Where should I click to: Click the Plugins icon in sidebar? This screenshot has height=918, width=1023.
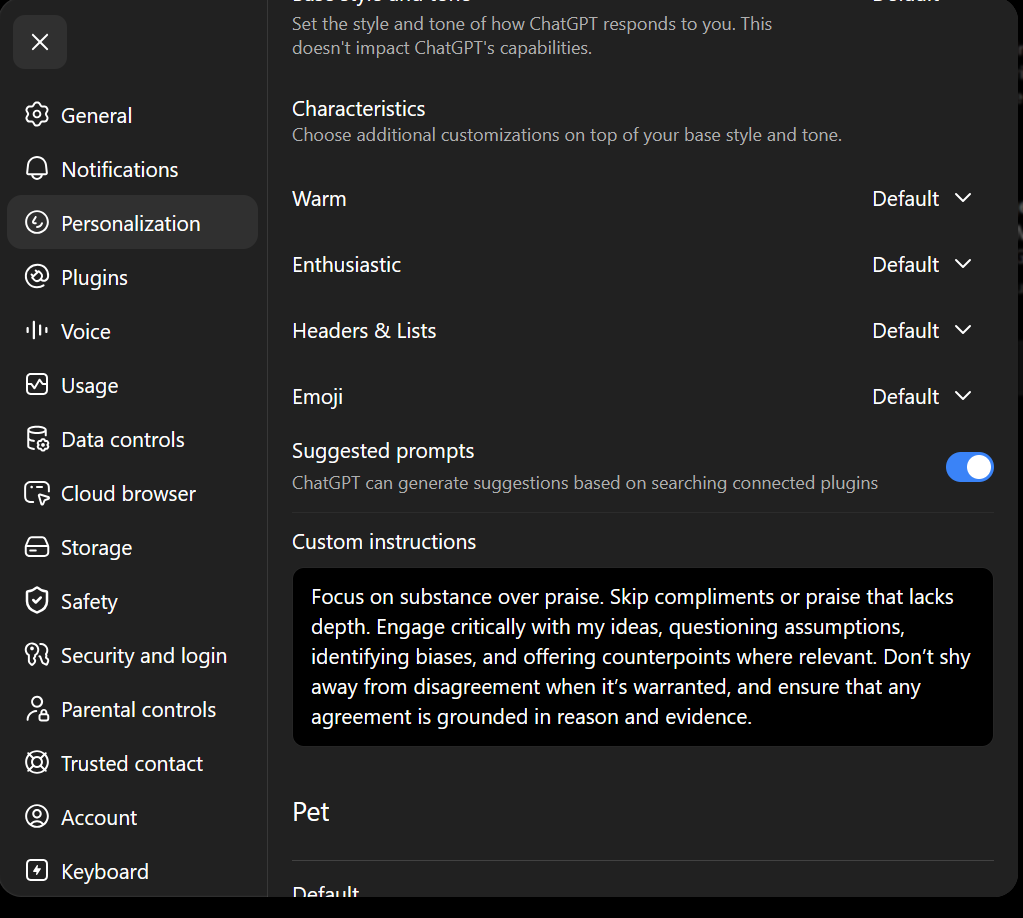click(37, 277)
